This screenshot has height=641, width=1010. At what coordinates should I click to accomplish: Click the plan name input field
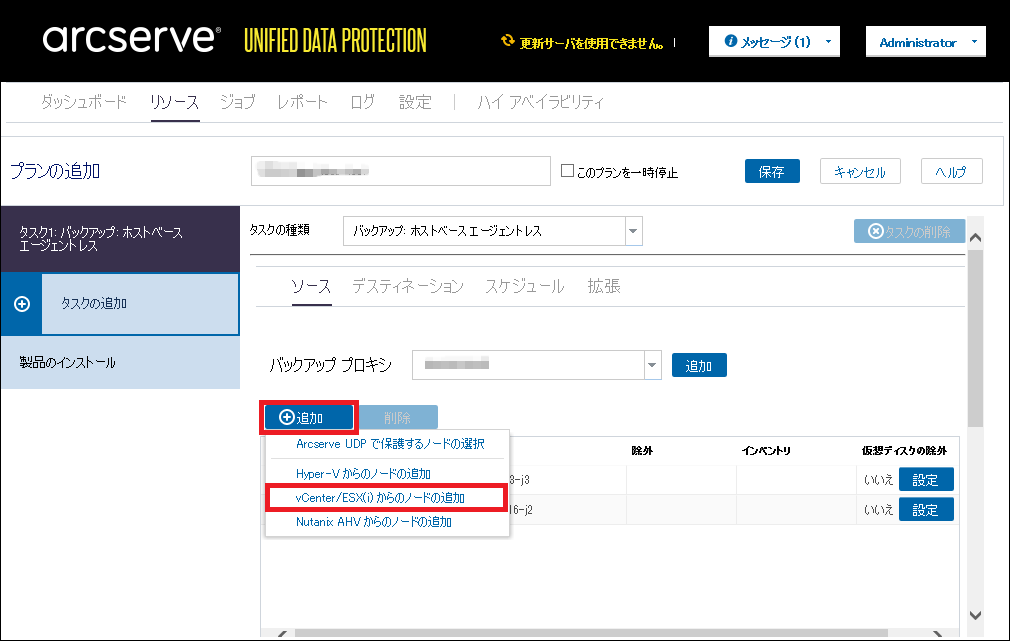coord(400,171)
